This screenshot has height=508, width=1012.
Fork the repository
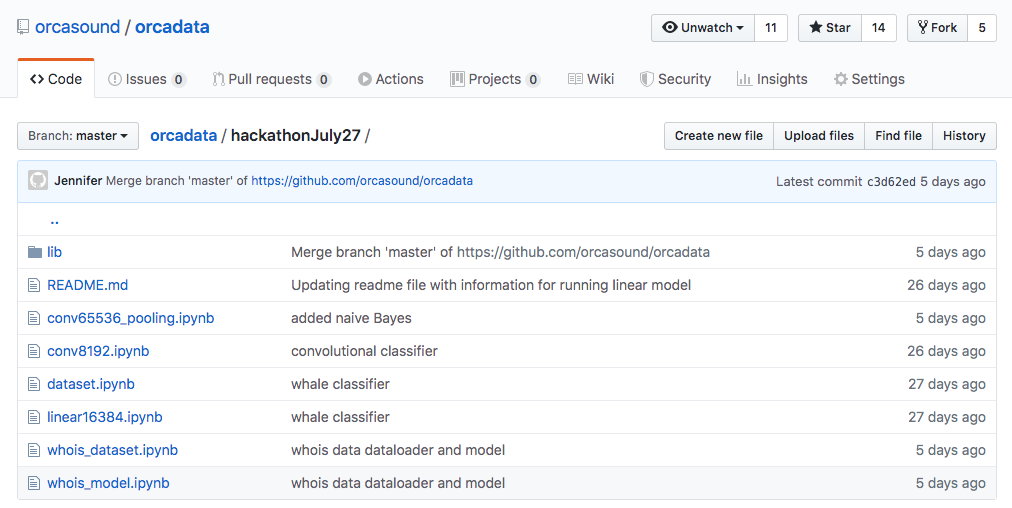click(937, 28)
